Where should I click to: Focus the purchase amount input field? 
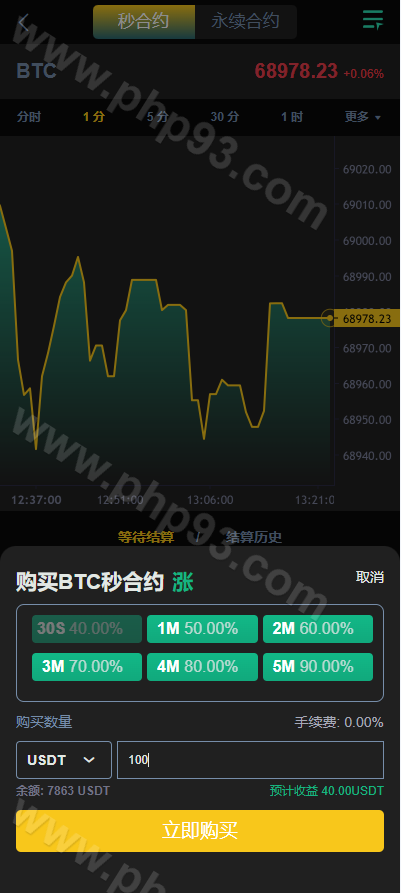251,760
